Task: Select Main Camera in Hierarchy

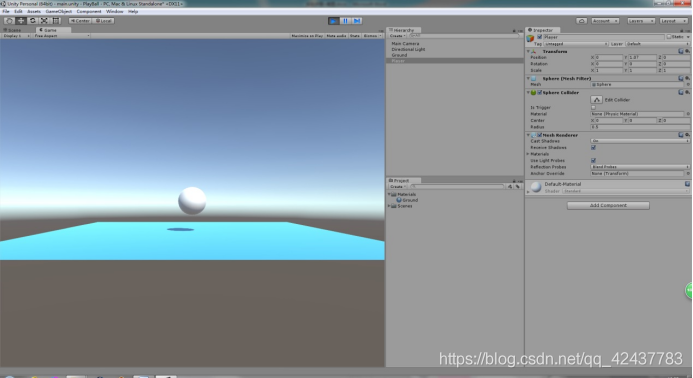Action: [x=405, y=44]
